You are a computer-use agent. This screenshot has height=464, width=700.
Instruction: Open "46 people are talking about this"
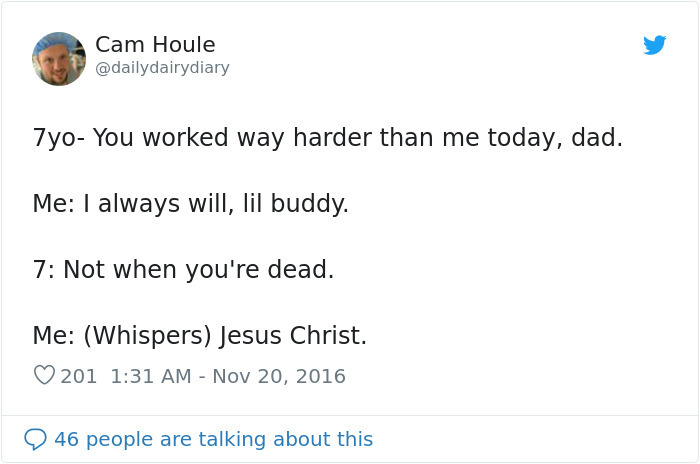point(213,439)
